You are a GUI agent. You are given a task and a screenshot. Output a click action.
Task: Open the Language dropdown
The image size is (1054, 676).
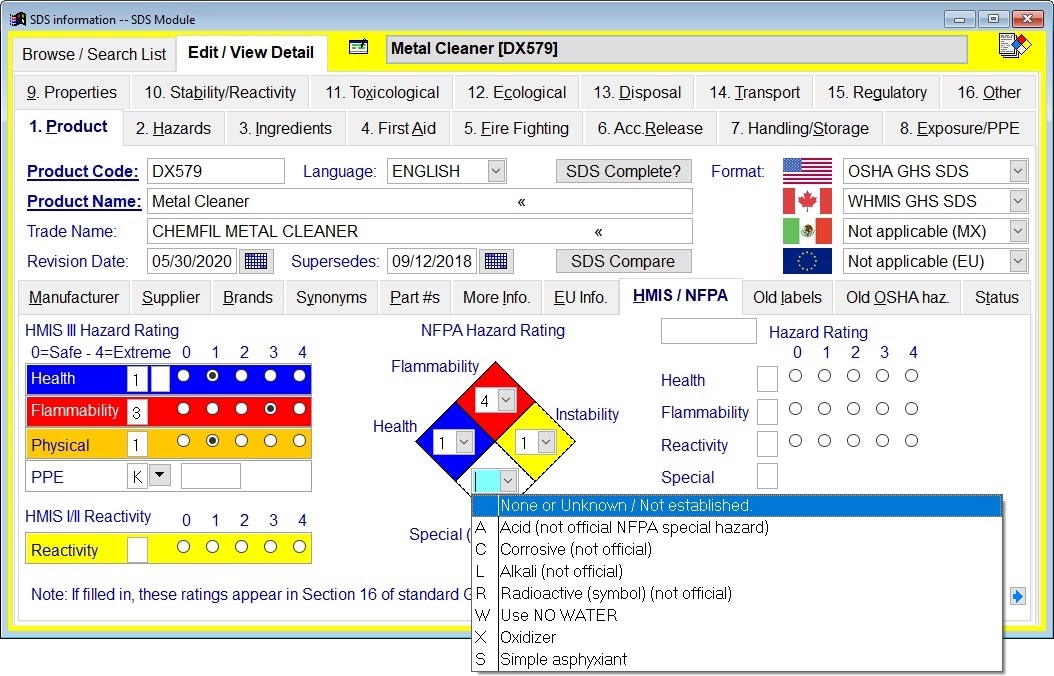coord(496,171)
